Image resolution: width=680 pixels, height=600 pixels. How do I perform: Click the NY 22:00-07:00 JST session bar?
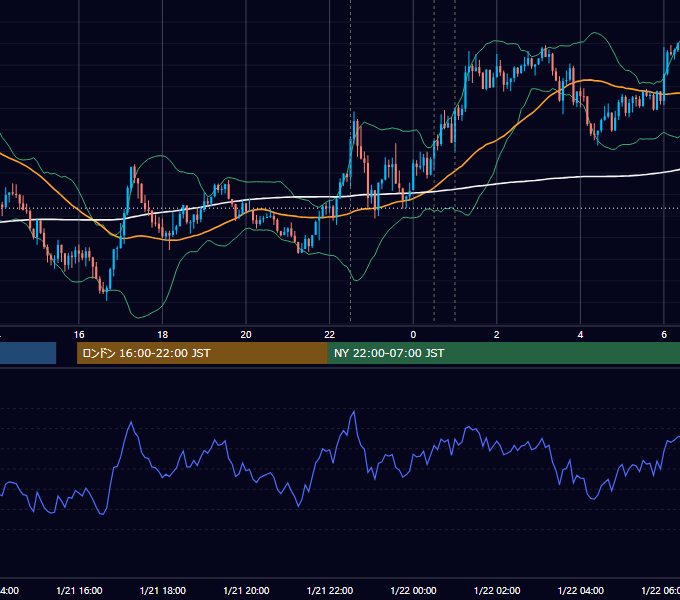point(503,353)
